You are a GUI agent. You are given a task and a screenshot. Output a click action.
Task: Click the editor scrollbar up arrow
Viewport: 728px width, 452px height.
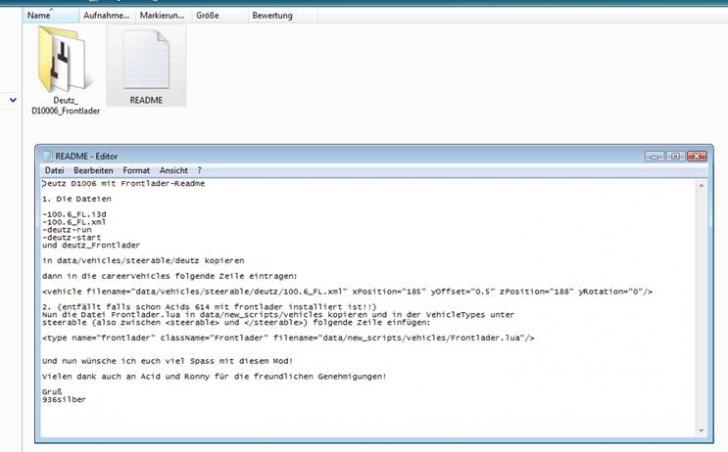[701, 185]
